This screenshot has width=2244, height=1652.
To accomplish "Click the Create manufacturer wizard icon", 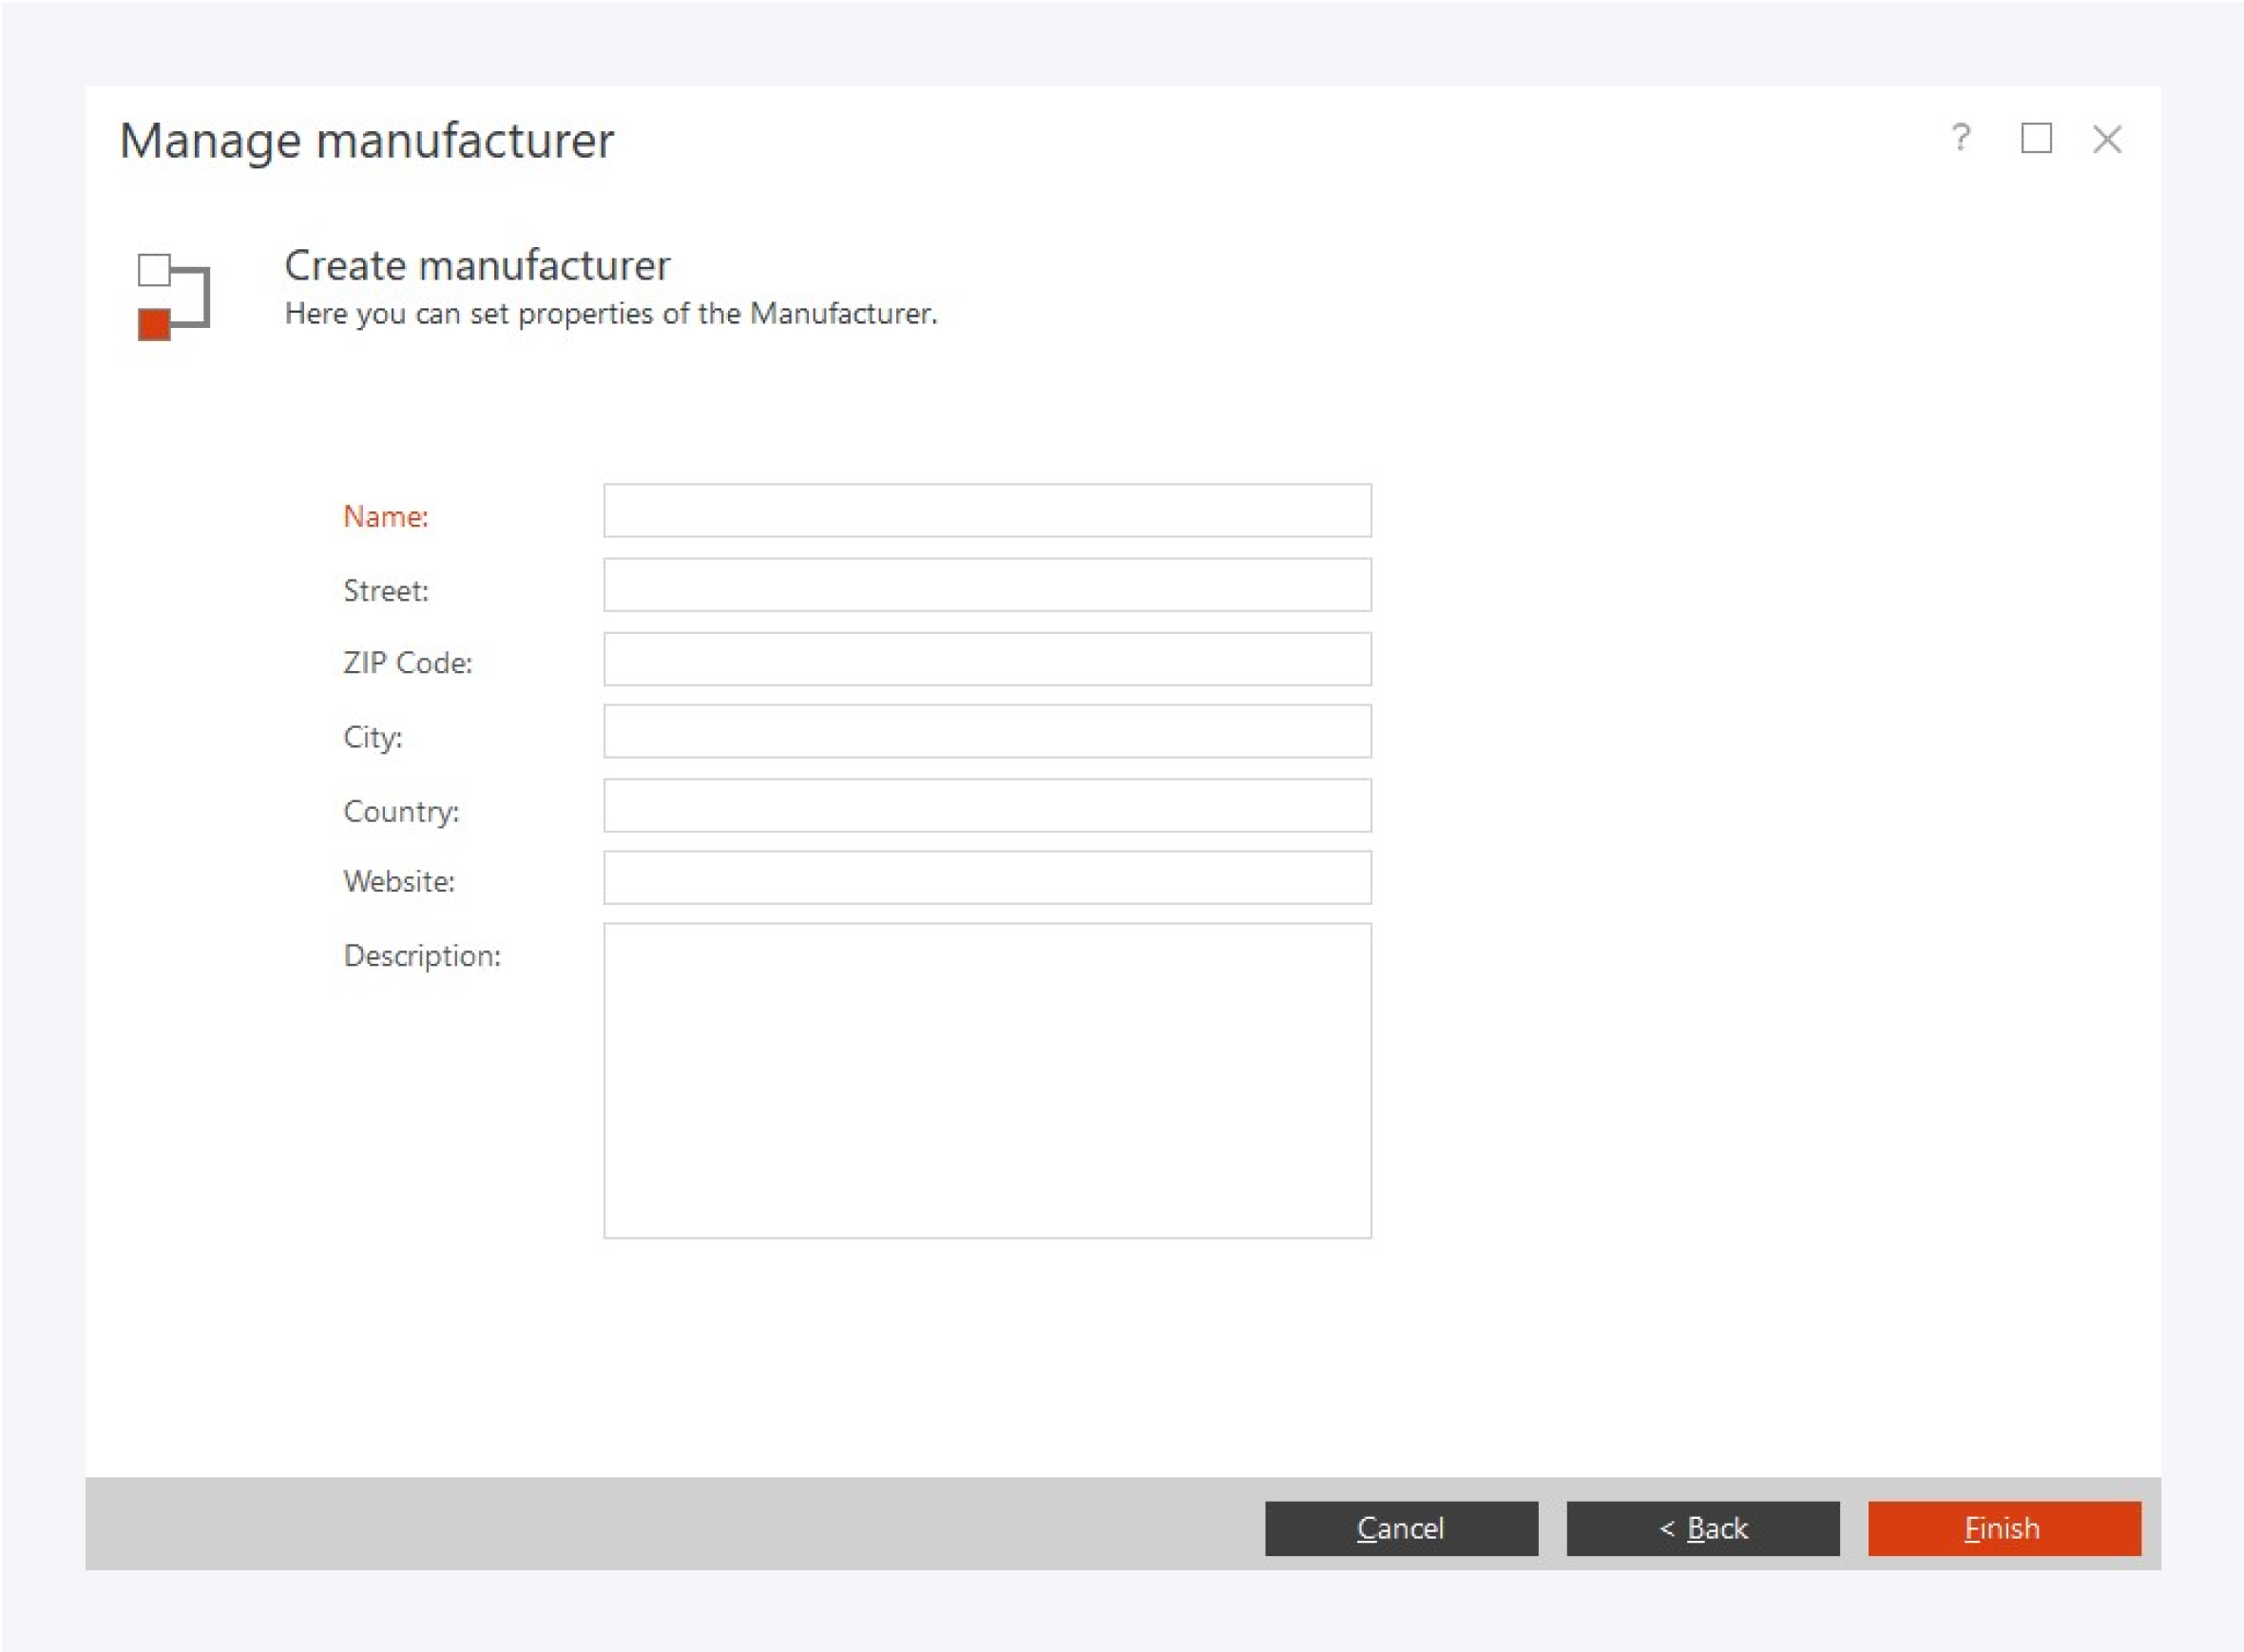I will coord(173,297).
